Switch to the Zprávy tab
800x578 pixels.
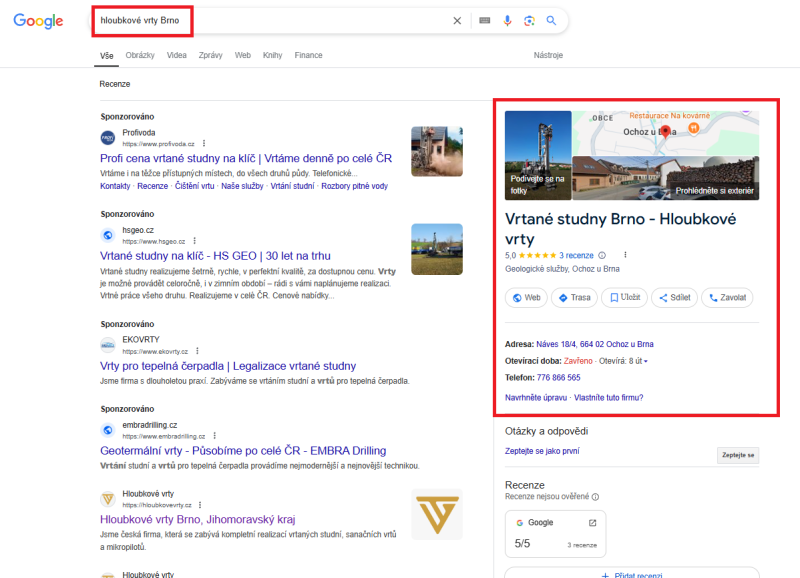point(211,55)
